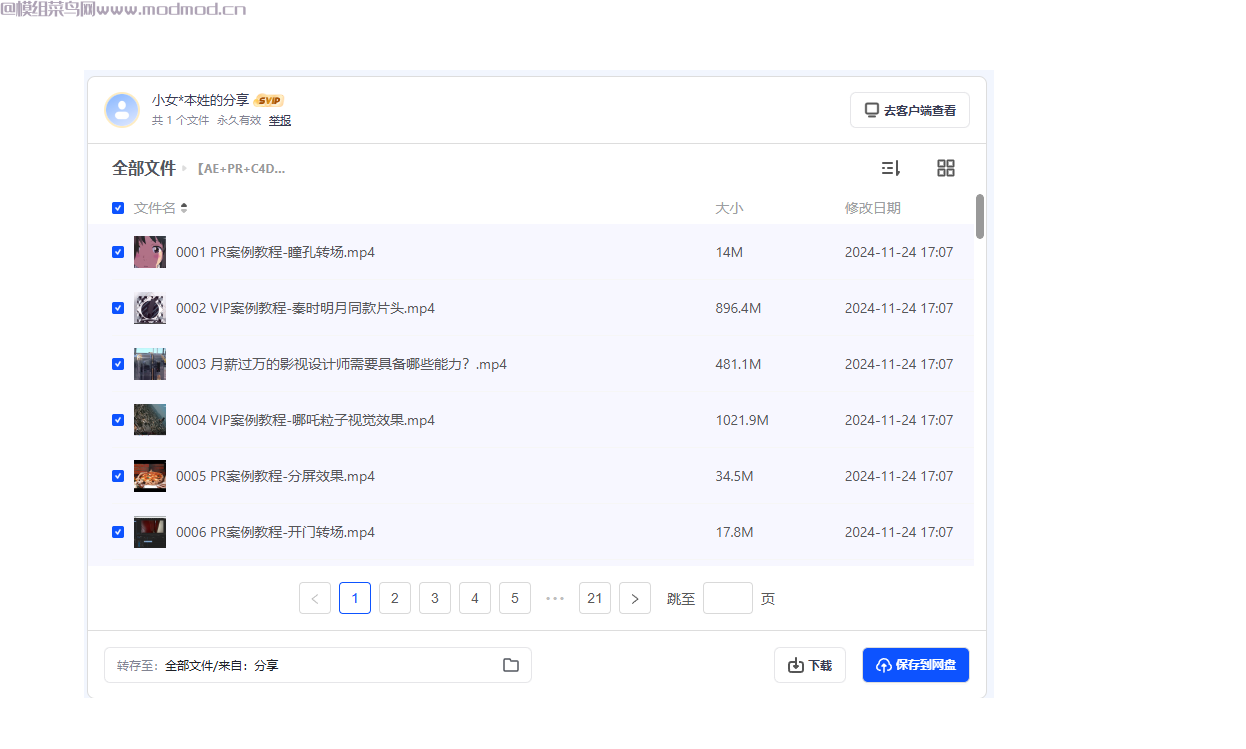
Task: Toggle the select-all checkbox by 文件名
Action: [x=118, y=208]
